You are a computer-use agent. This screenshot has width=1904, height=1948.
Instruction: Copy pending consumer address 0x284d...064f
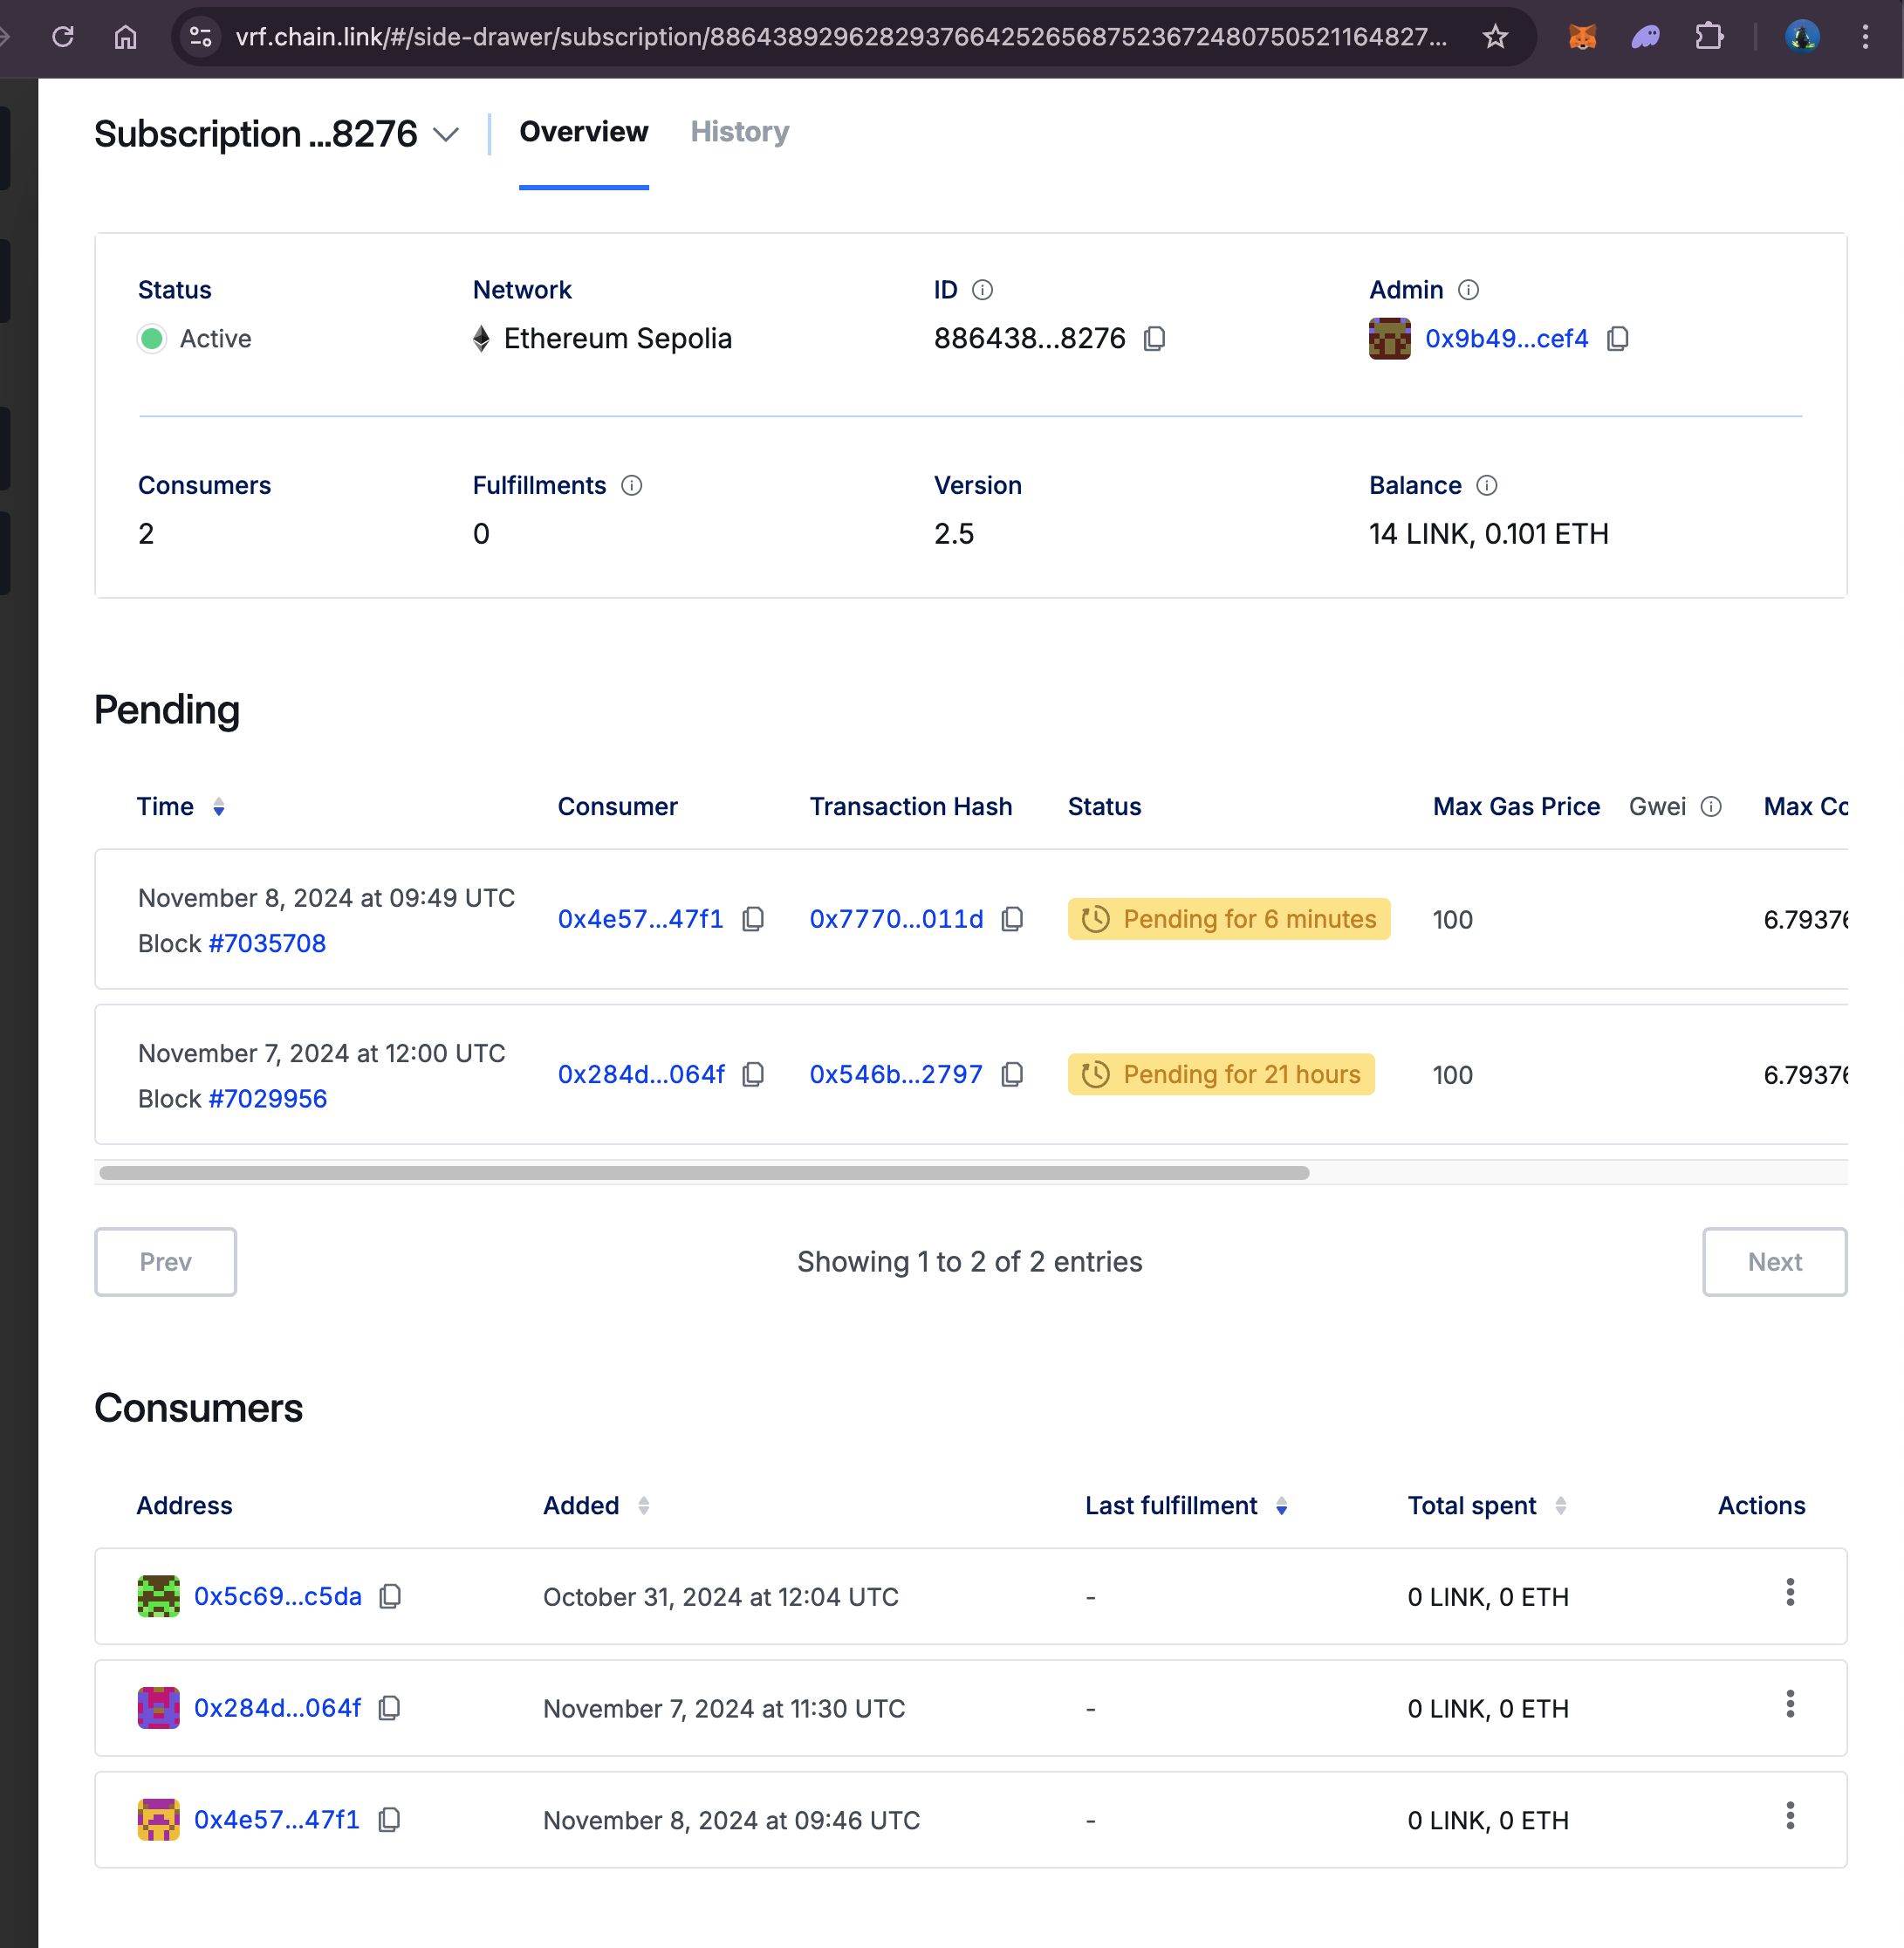[754, 1074]
